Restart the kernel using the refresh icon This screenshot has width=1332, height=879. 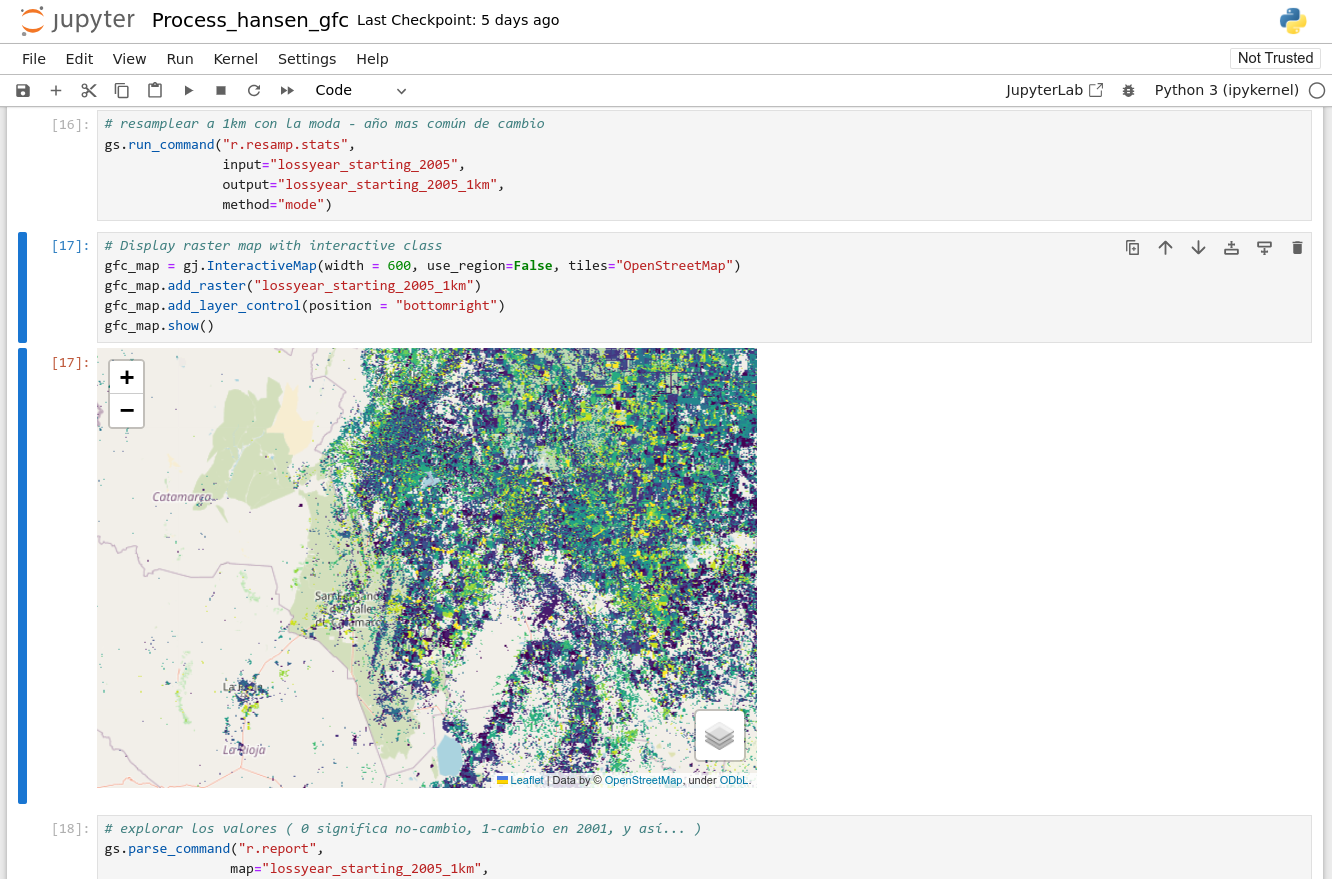click(254, 90)
